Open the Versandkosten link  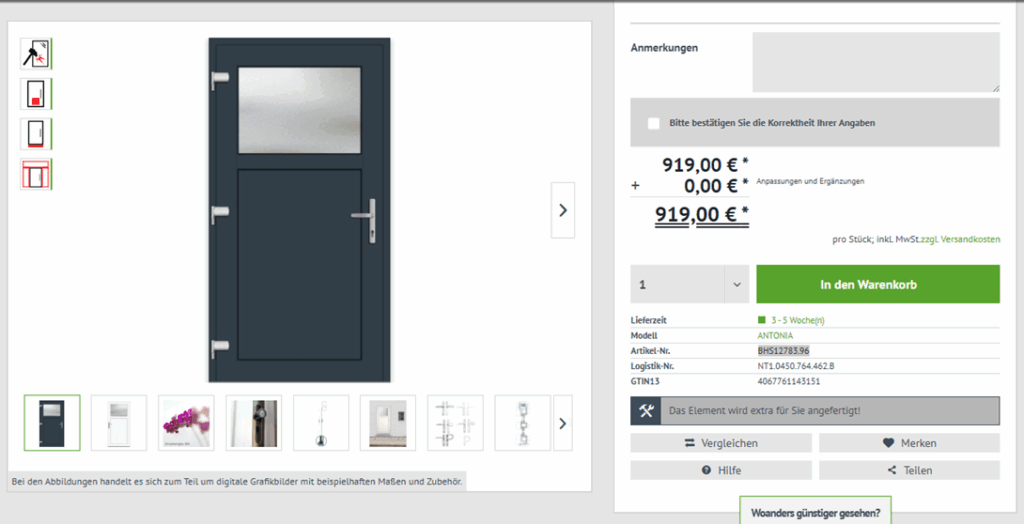(970, 240)
